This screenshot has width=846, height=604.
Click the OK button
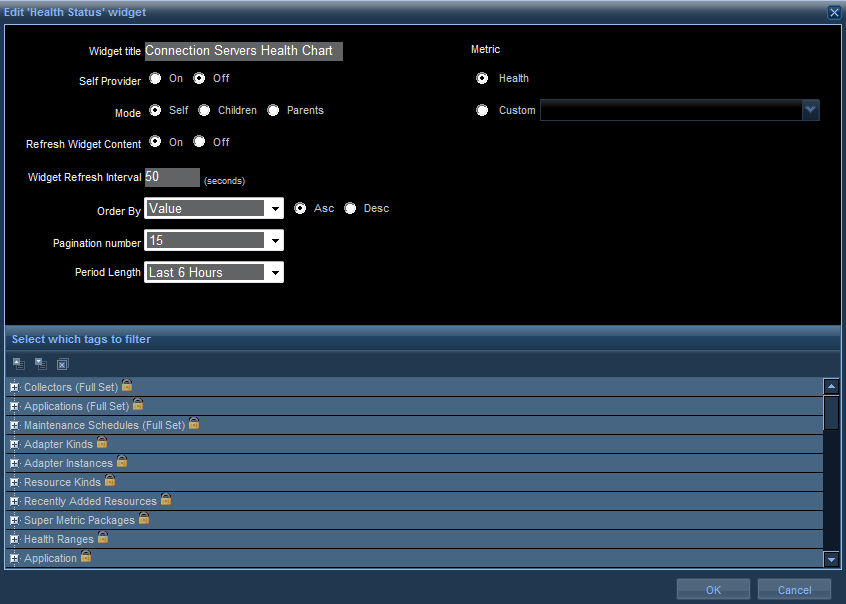[713, 590]
